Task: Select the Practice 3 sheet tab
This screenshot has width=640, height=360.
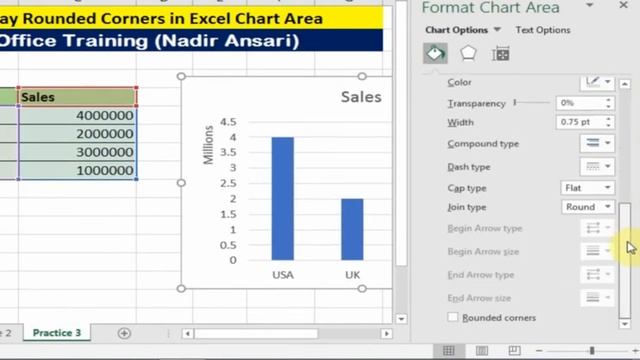Action: point(57,333)
